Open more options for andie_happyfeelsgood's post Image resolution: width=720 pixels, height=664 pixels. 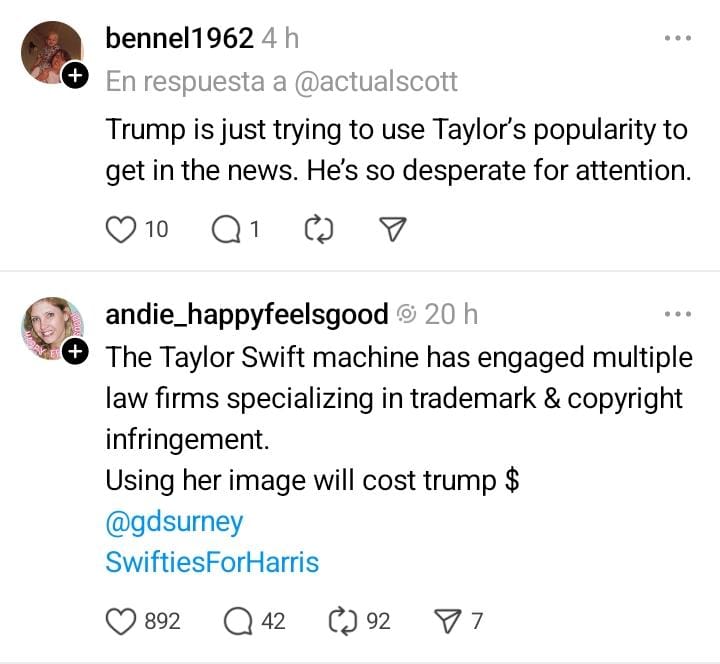click(x=677, y=314)
